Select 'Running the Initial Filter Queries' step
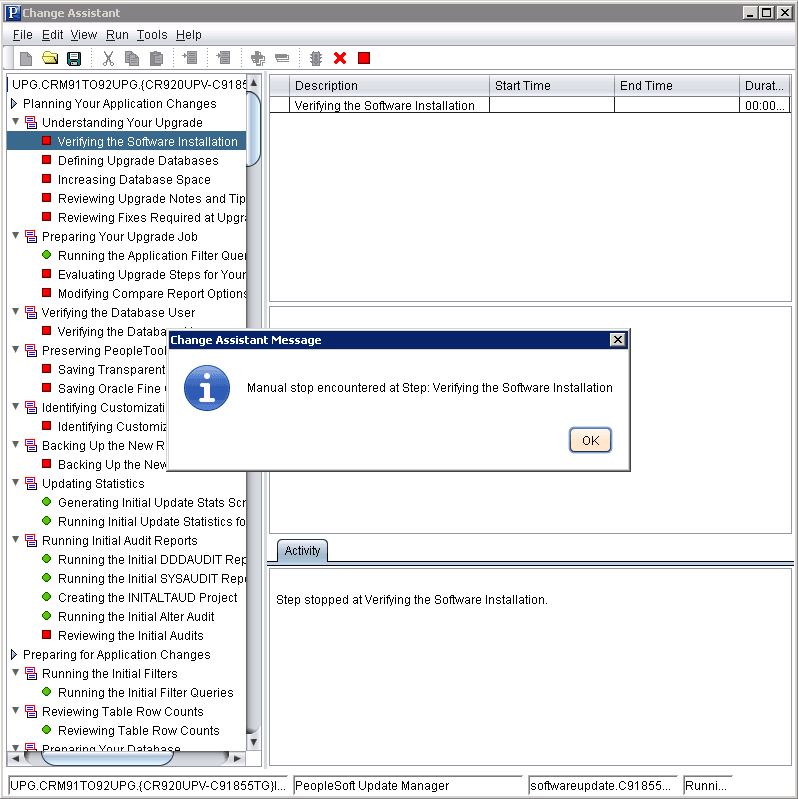 click(x=145, y=693)
